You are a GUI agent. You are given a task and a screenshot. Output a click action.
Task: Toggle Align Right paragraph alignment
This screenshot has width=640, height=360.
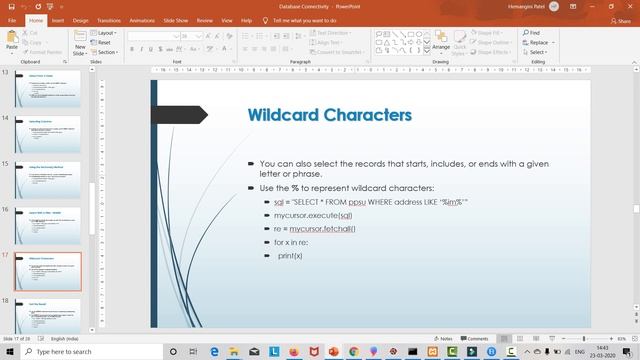point(264,49)
